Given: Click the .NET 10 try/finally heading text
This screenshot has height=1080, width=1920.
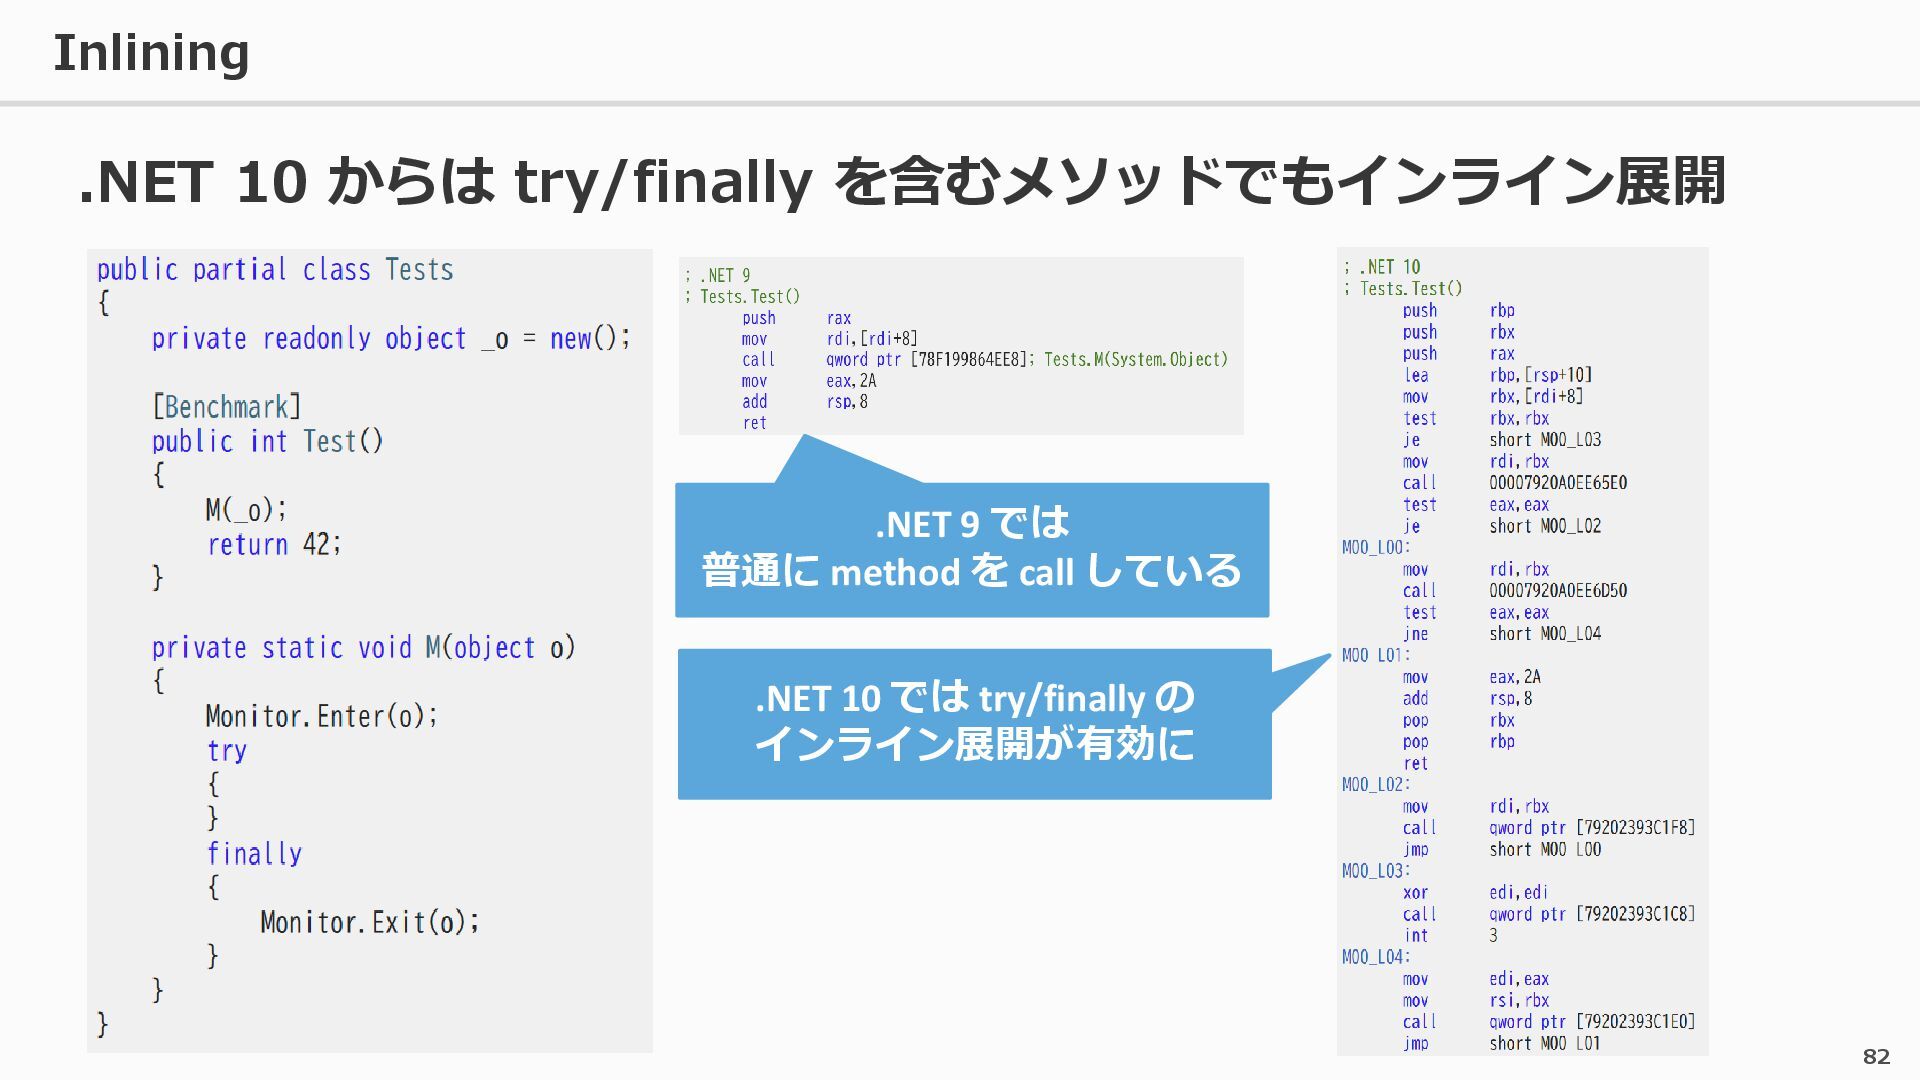Looking at the screenshot, I should pos(902,181).
